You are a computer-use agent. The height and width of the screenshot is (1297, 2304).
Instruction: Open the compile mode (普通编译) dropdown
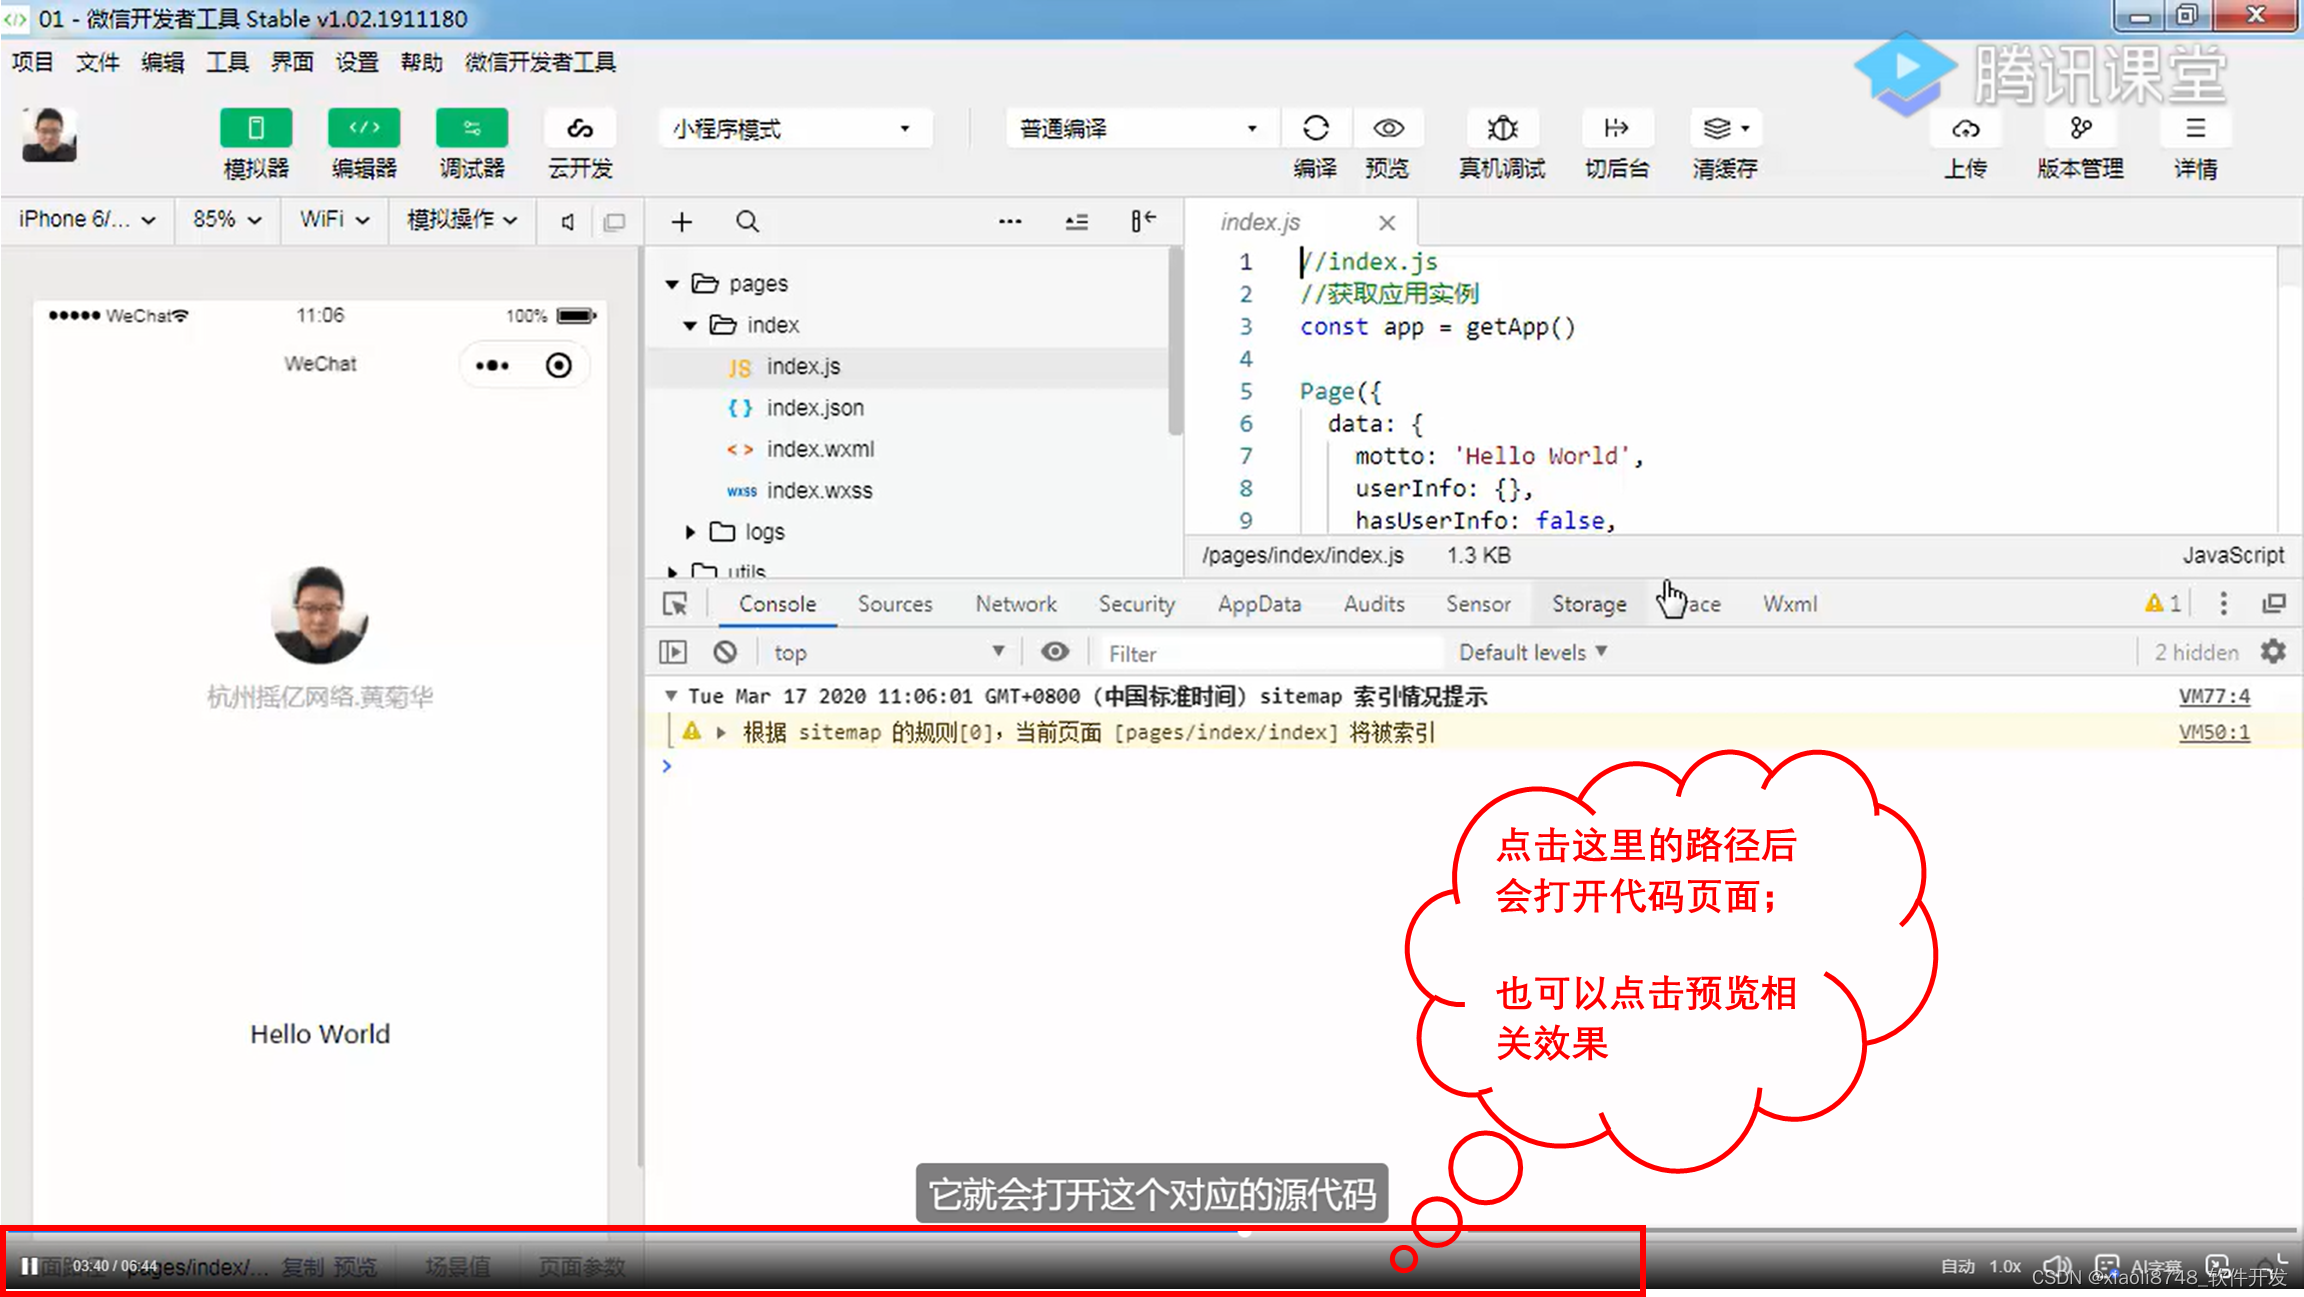(1141, 129)
